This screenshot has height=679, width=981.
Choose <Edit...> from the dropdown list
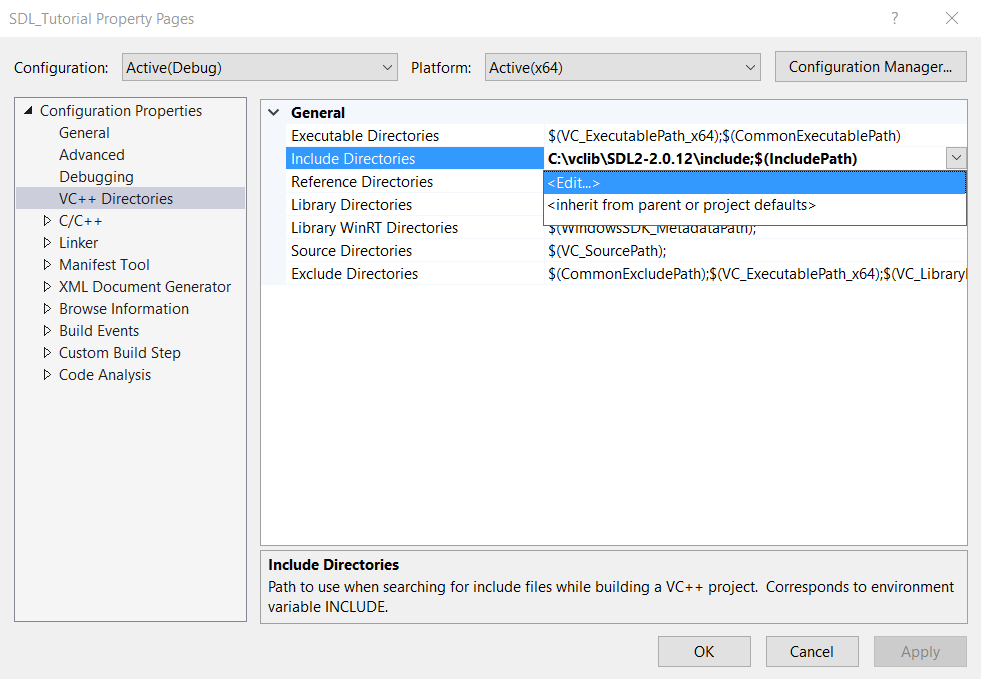pos(755,183)
